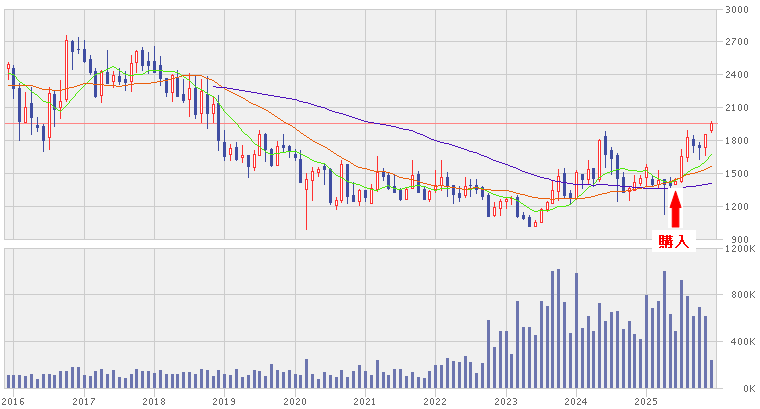
Task: Click the 400K volume axis label
Action: 738,342
